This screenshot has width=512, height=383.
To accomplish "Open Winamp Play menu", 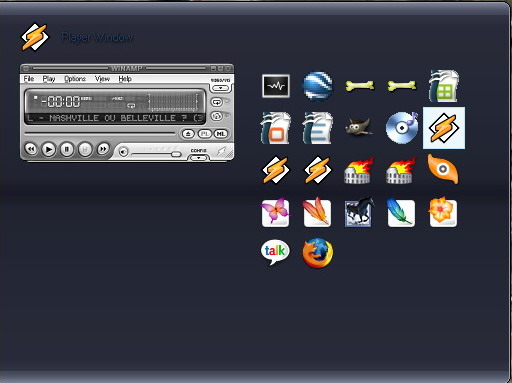I will (x=49, y=79).
